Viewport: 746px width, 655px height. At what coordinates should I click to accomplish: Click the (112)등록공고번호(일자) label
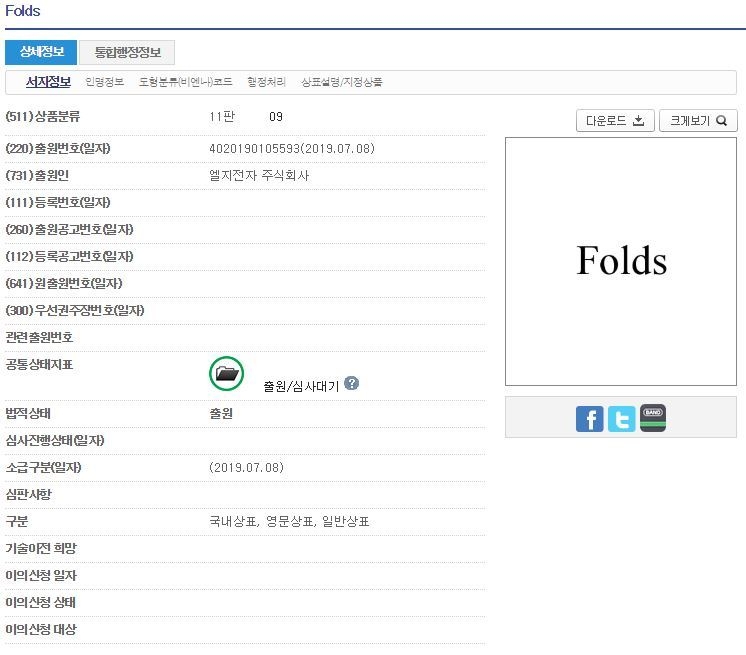tap(69, 256)
